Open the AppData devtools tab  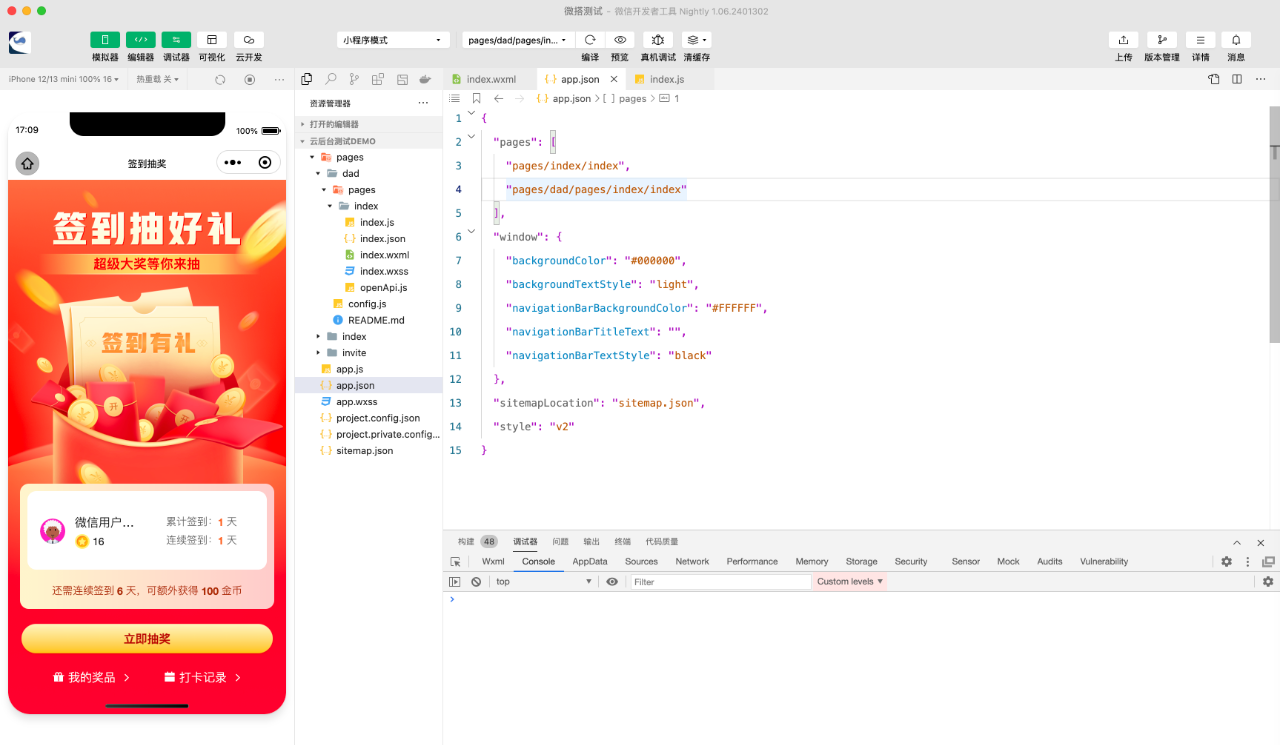click(x=590, y=562)
